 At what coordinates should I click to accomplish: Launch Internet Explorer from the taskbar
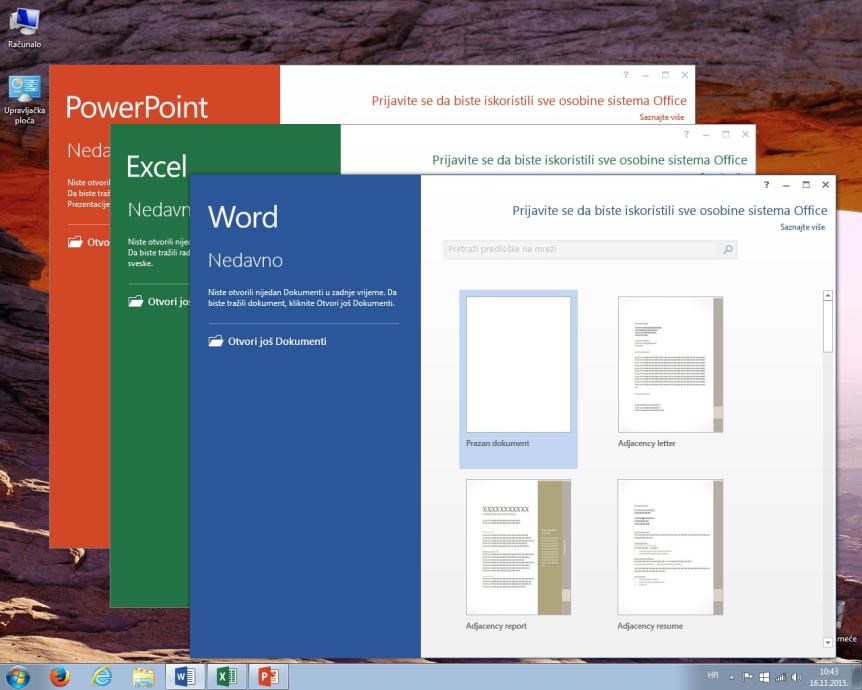pyautogui.click(x=102, y=677)
